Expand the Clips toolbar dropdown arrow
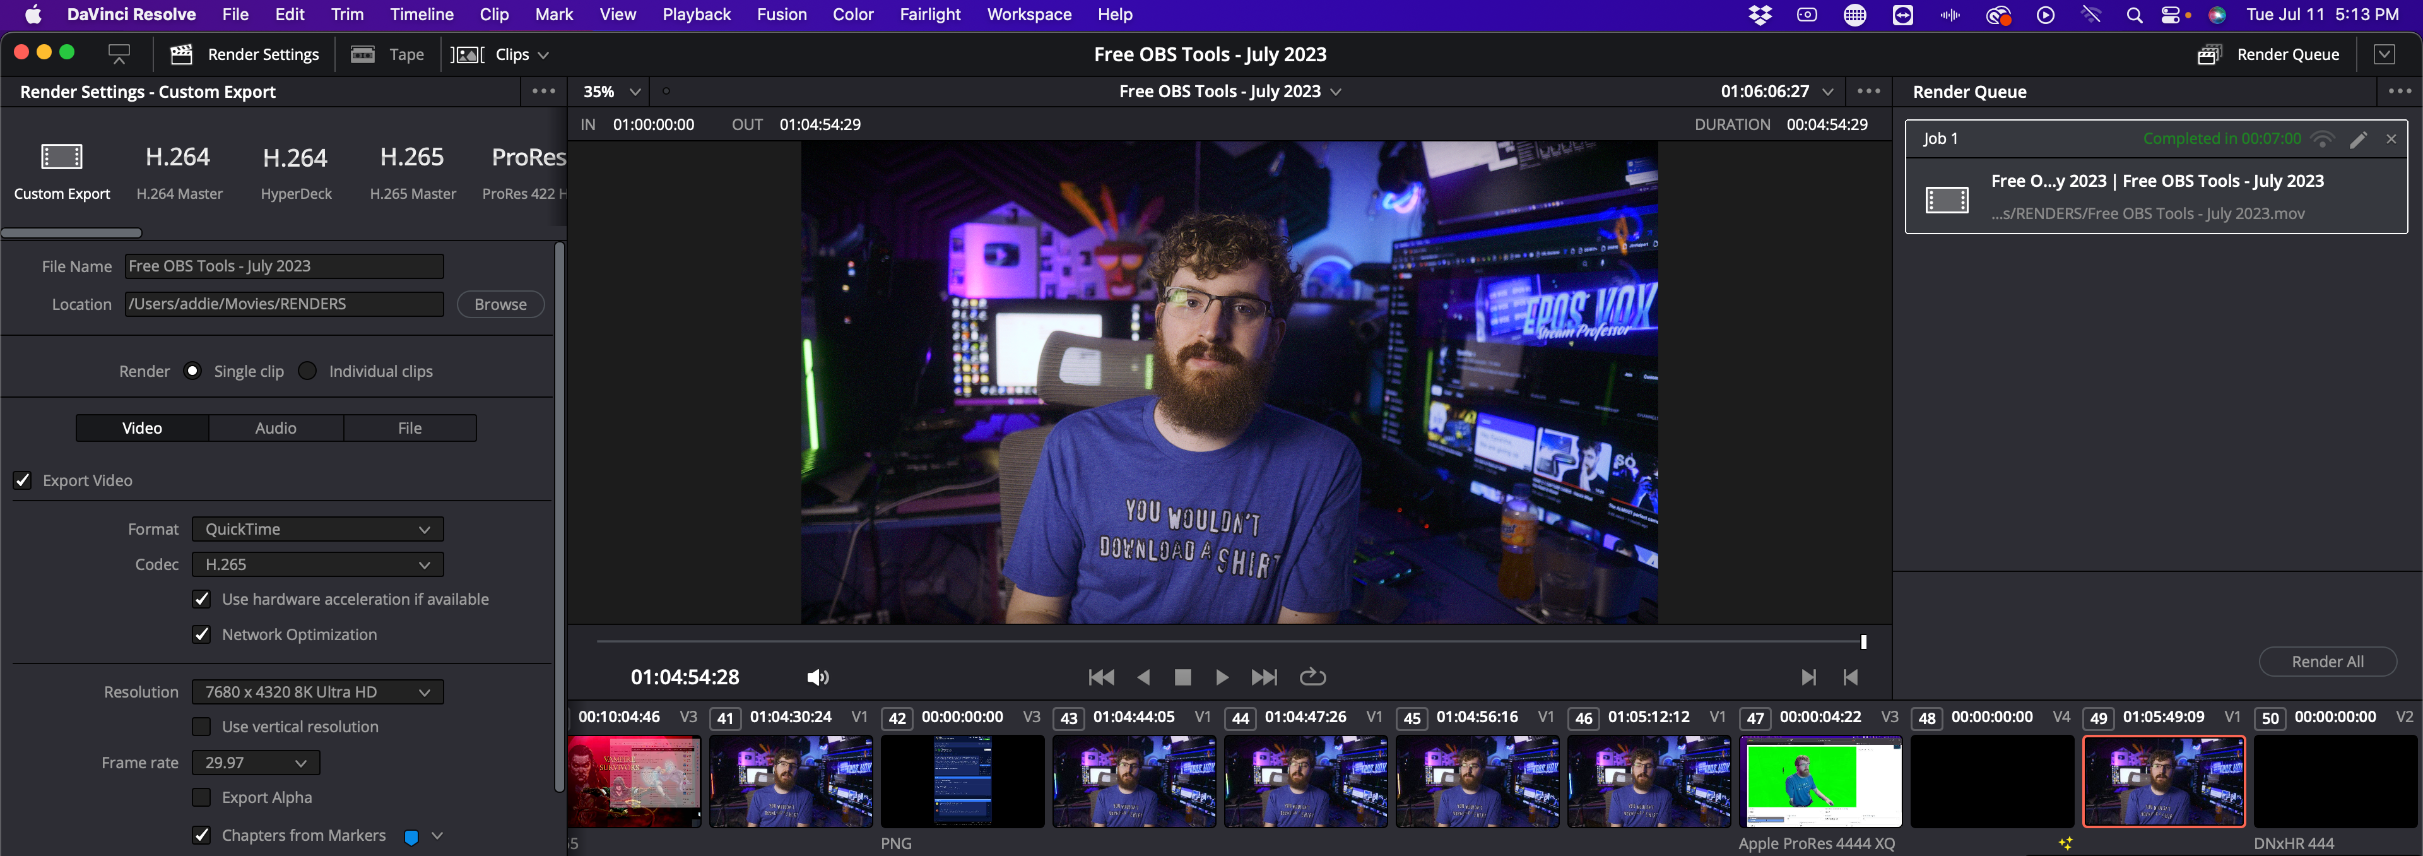Image resolution: width=2423 pixels, height=856 pixels. pos(543,55)
